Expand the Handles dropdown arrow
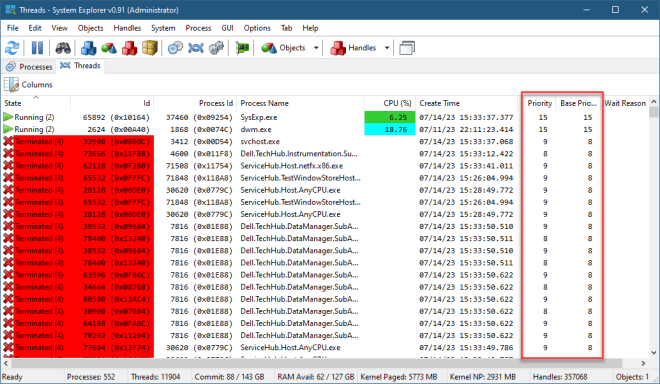 (x=387, y=48)
